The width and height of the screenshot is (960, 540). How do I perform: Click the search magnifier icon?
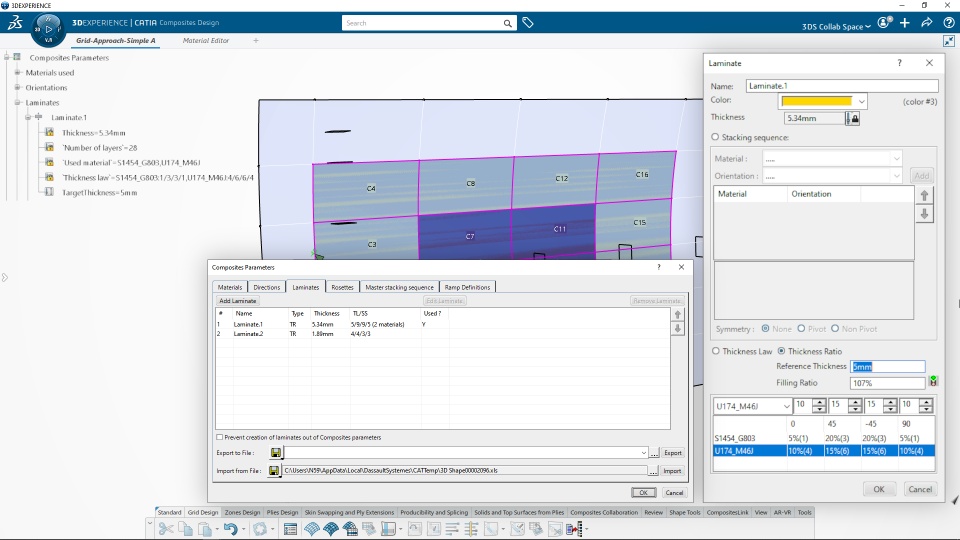click(508, 23)
